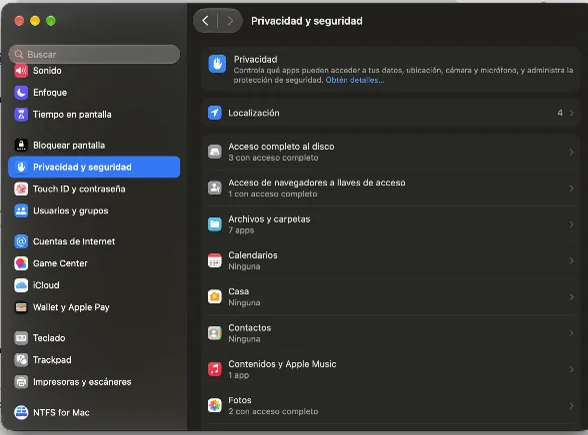Click the Tiempo en pantalla hourglass icon
The width and height of the screenshot is (588, 435).
21,114
